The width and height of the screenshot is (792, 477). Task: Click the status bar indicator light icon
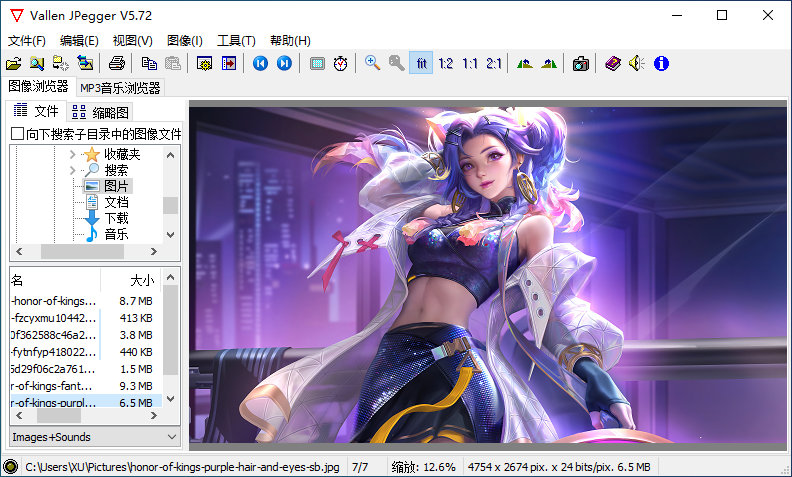[10, 467]
